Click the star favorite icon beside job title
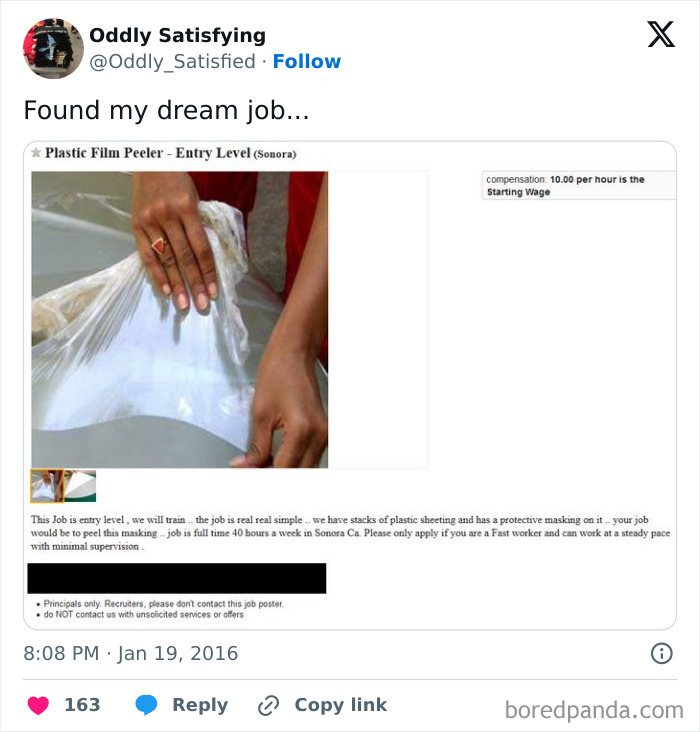The image size is (700, 732). click(x=36, y=153)
